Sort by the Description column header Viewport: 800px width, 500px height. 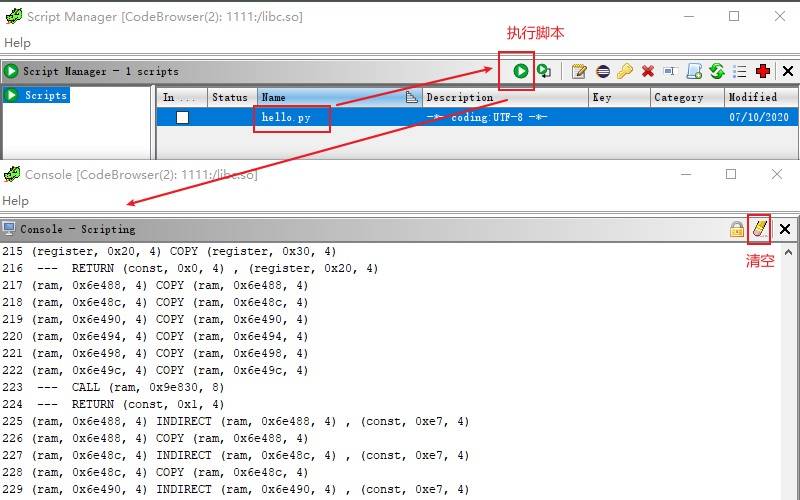point(505,97)
